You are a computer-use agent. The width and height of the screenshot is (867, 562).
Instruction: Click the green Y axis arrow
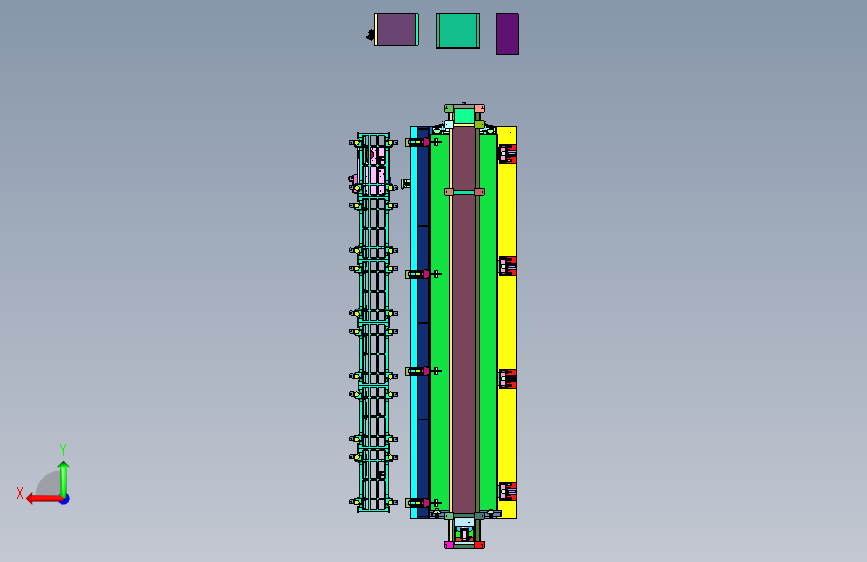tap(64, 478)
